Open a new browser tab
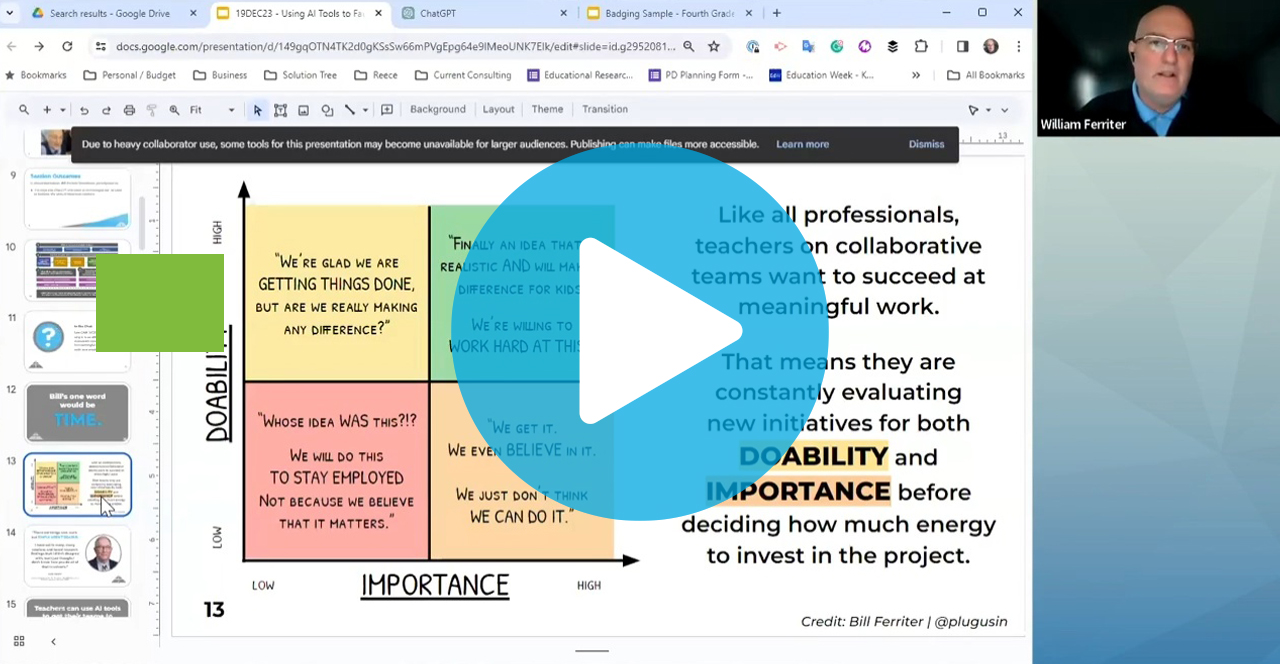The height and width of the screenshot is (664, 1280). point(777,14)
